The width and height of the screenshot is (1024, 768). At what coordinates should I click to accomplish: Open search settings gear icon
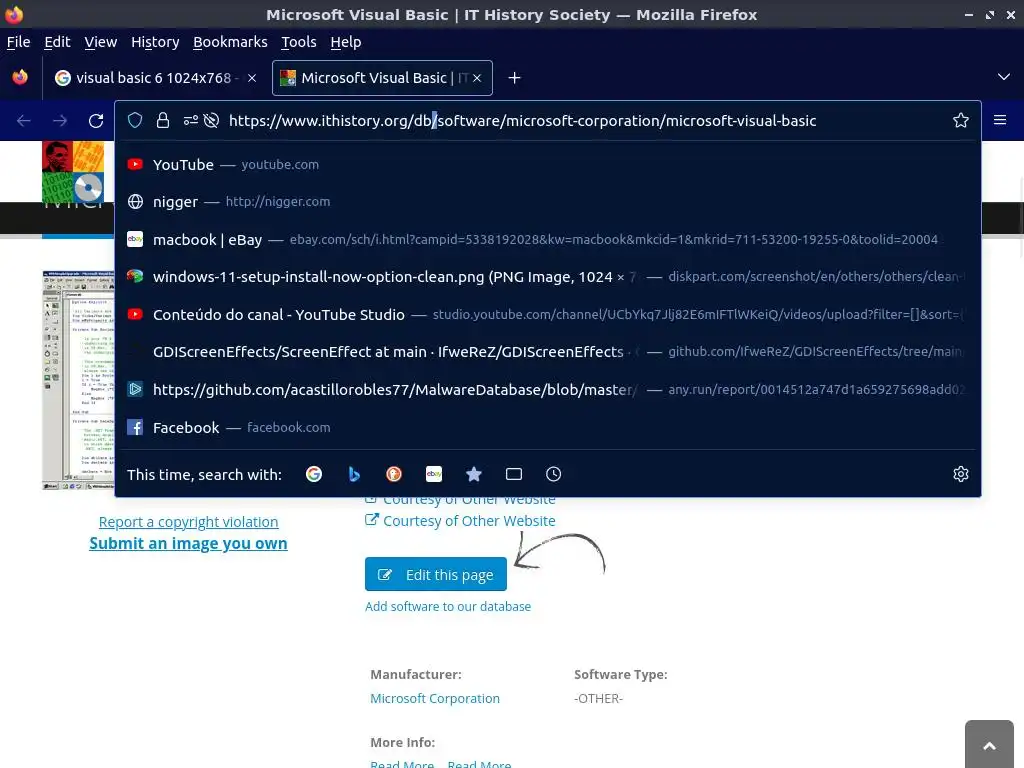(960, 474)
